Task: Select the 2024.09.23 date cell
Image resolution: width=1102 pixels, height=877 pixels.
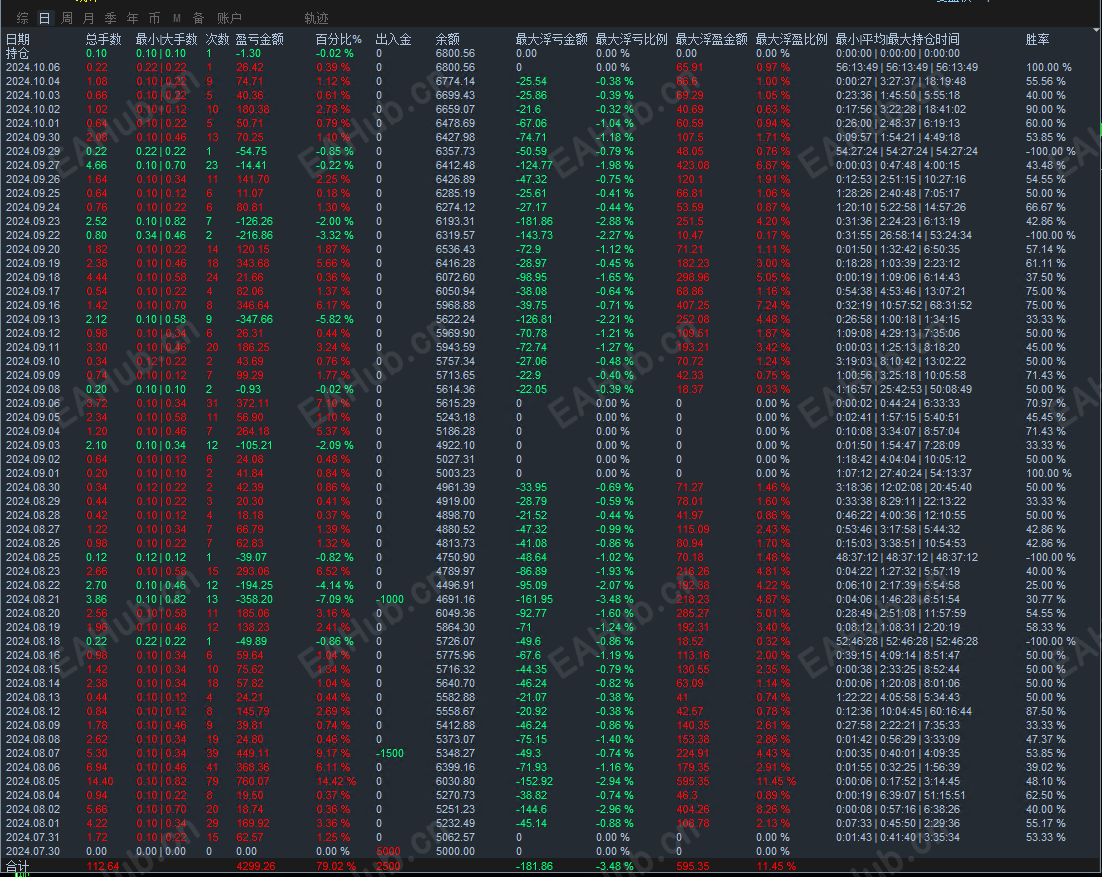Action: pos(33,221)
